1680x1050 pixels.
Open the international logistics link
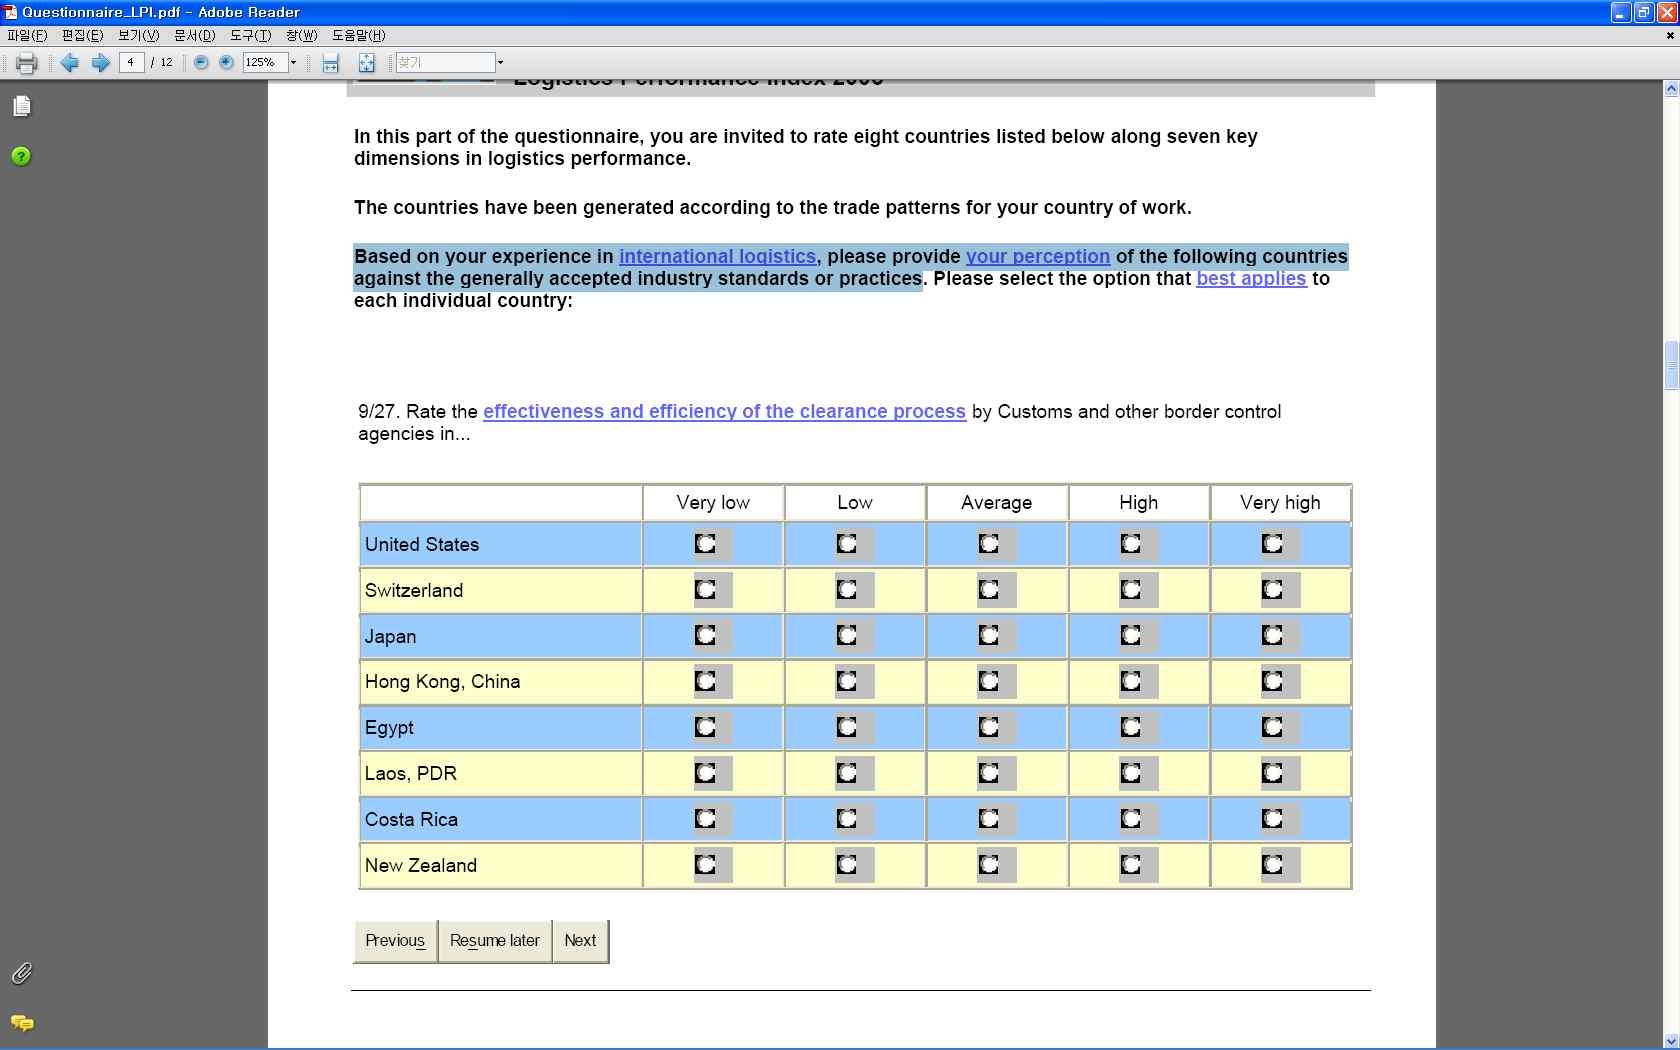click(717, 256)
